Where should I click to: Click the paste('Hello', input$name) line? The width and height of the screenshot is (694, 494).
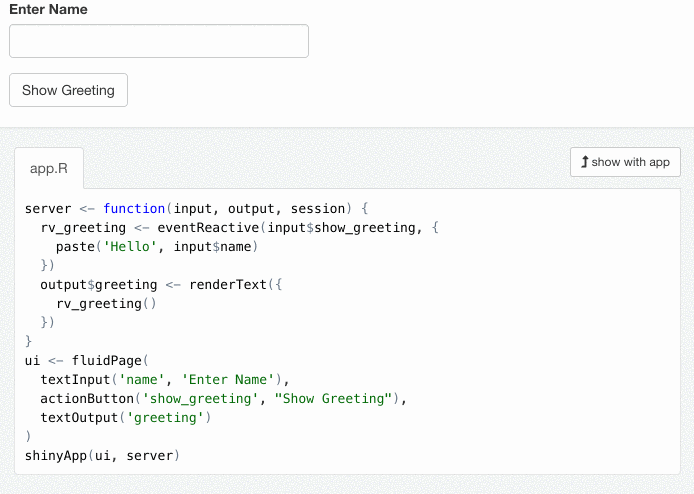pyautogui.click(x=157, y=247)
